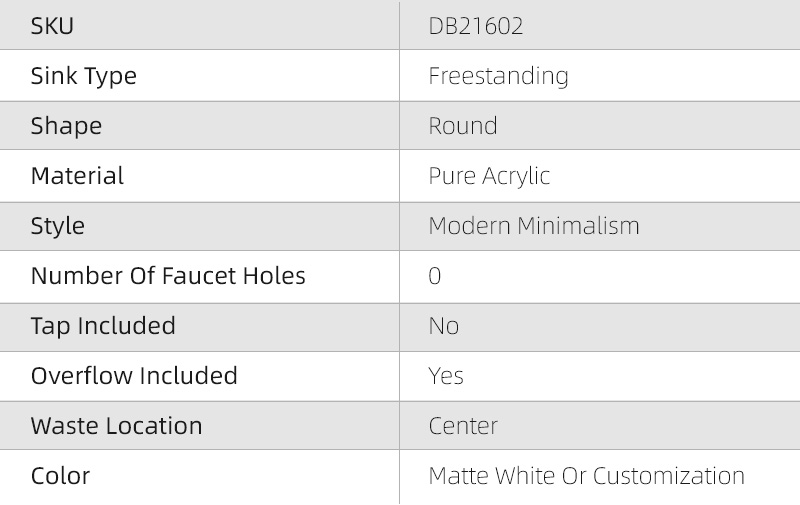Click the Tap Included label
Image resolution: width=800 pixels, height=505 pixels.
click(x=103, y=326)
